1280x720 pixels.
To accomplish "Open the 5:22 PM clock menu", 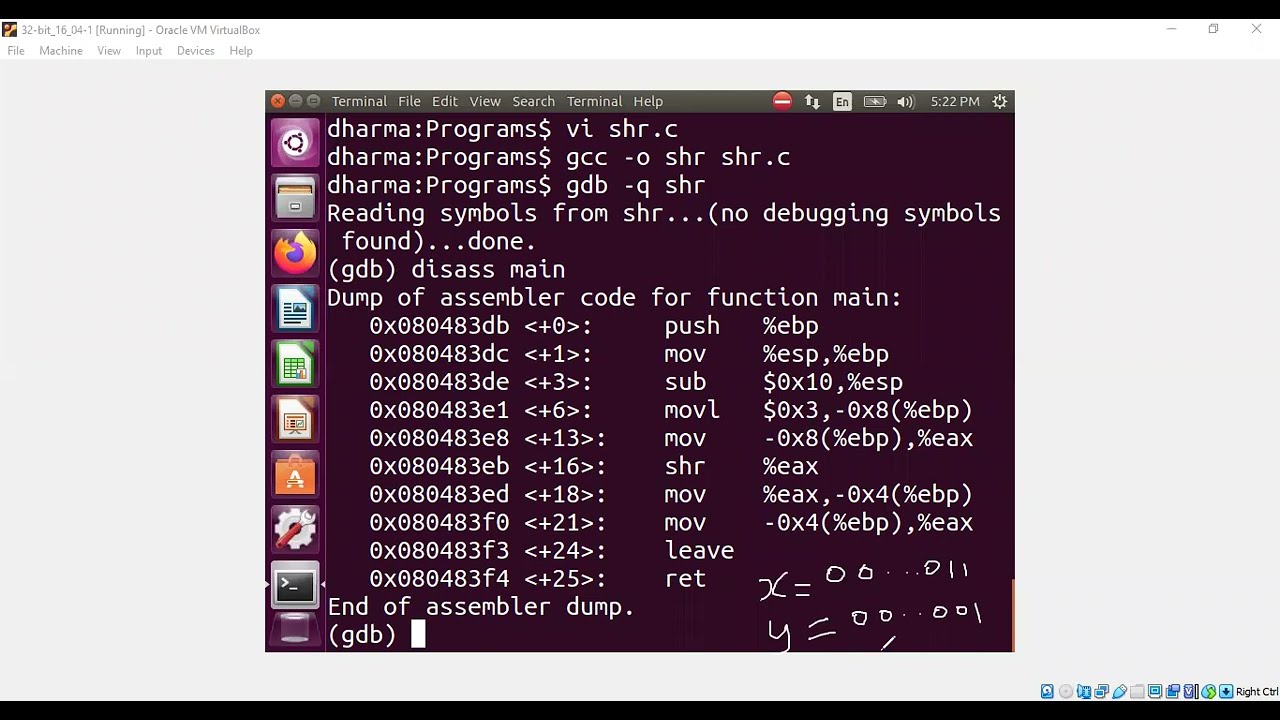I will pos(955,101).
